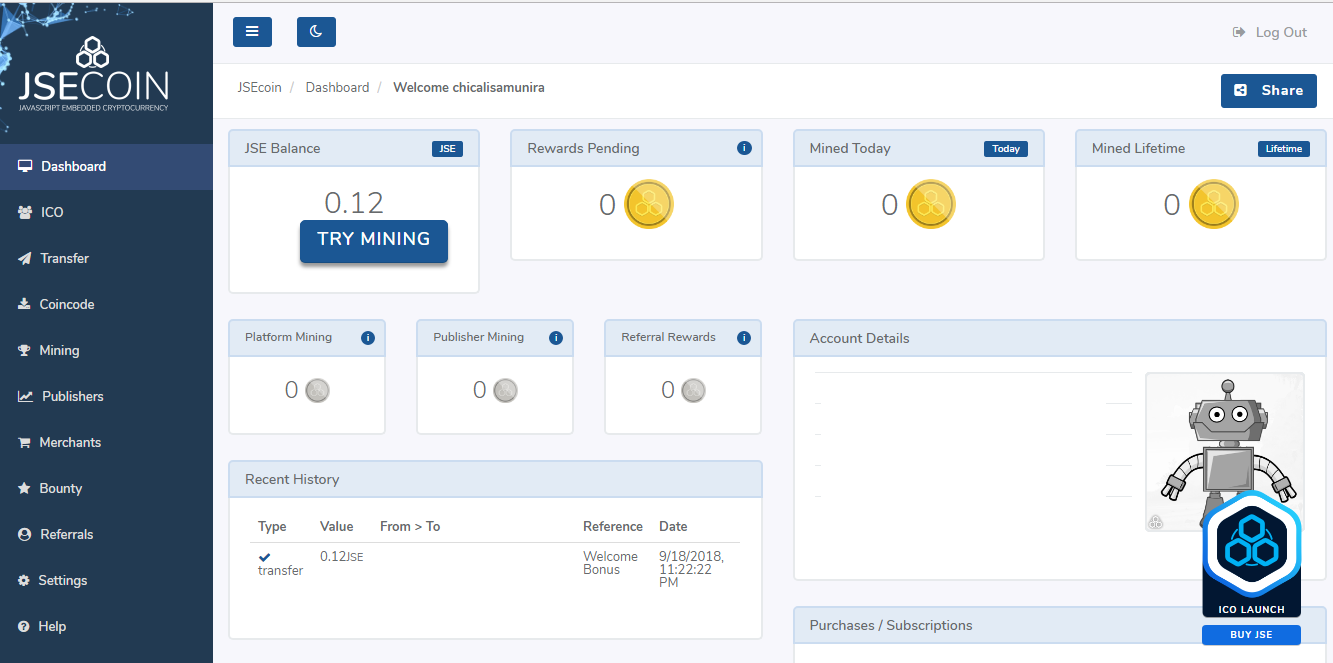Screen dimensions: 1333x663
Task: Click the From > To column header
Action: tap(410, 527)
